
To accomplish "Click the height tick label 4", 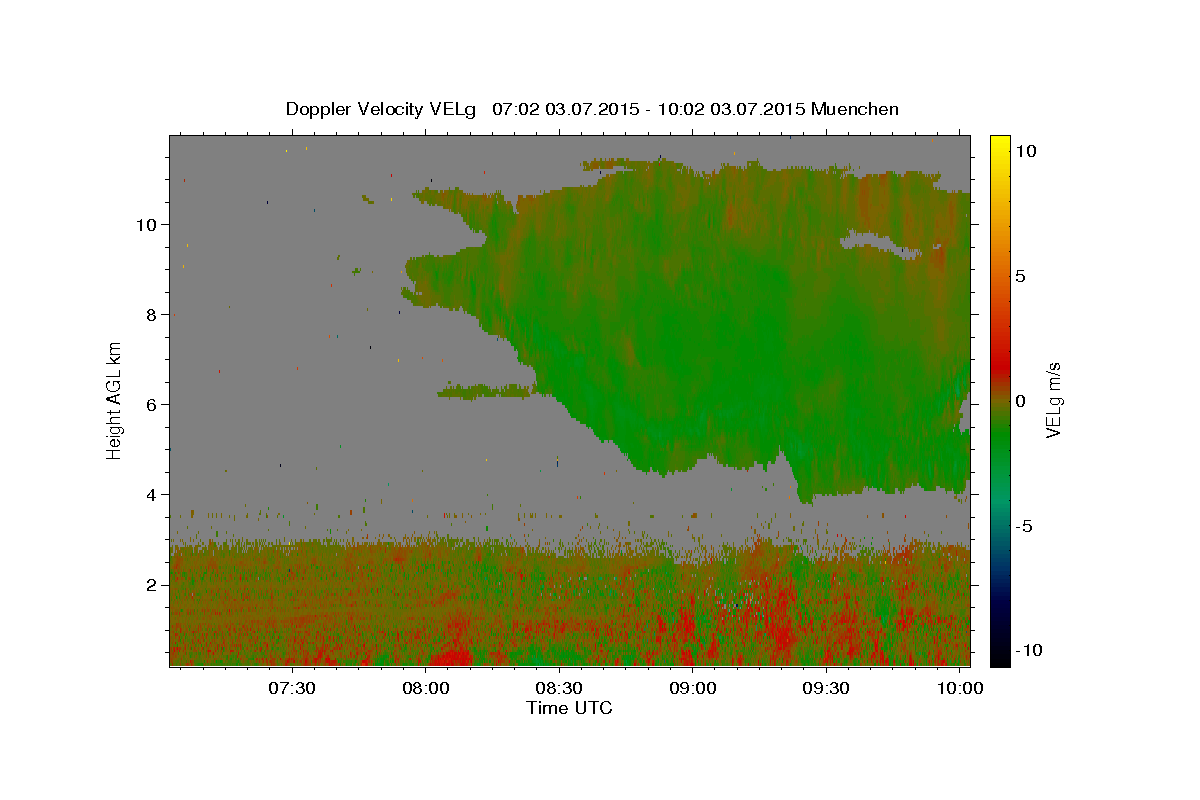I will 151,494.
